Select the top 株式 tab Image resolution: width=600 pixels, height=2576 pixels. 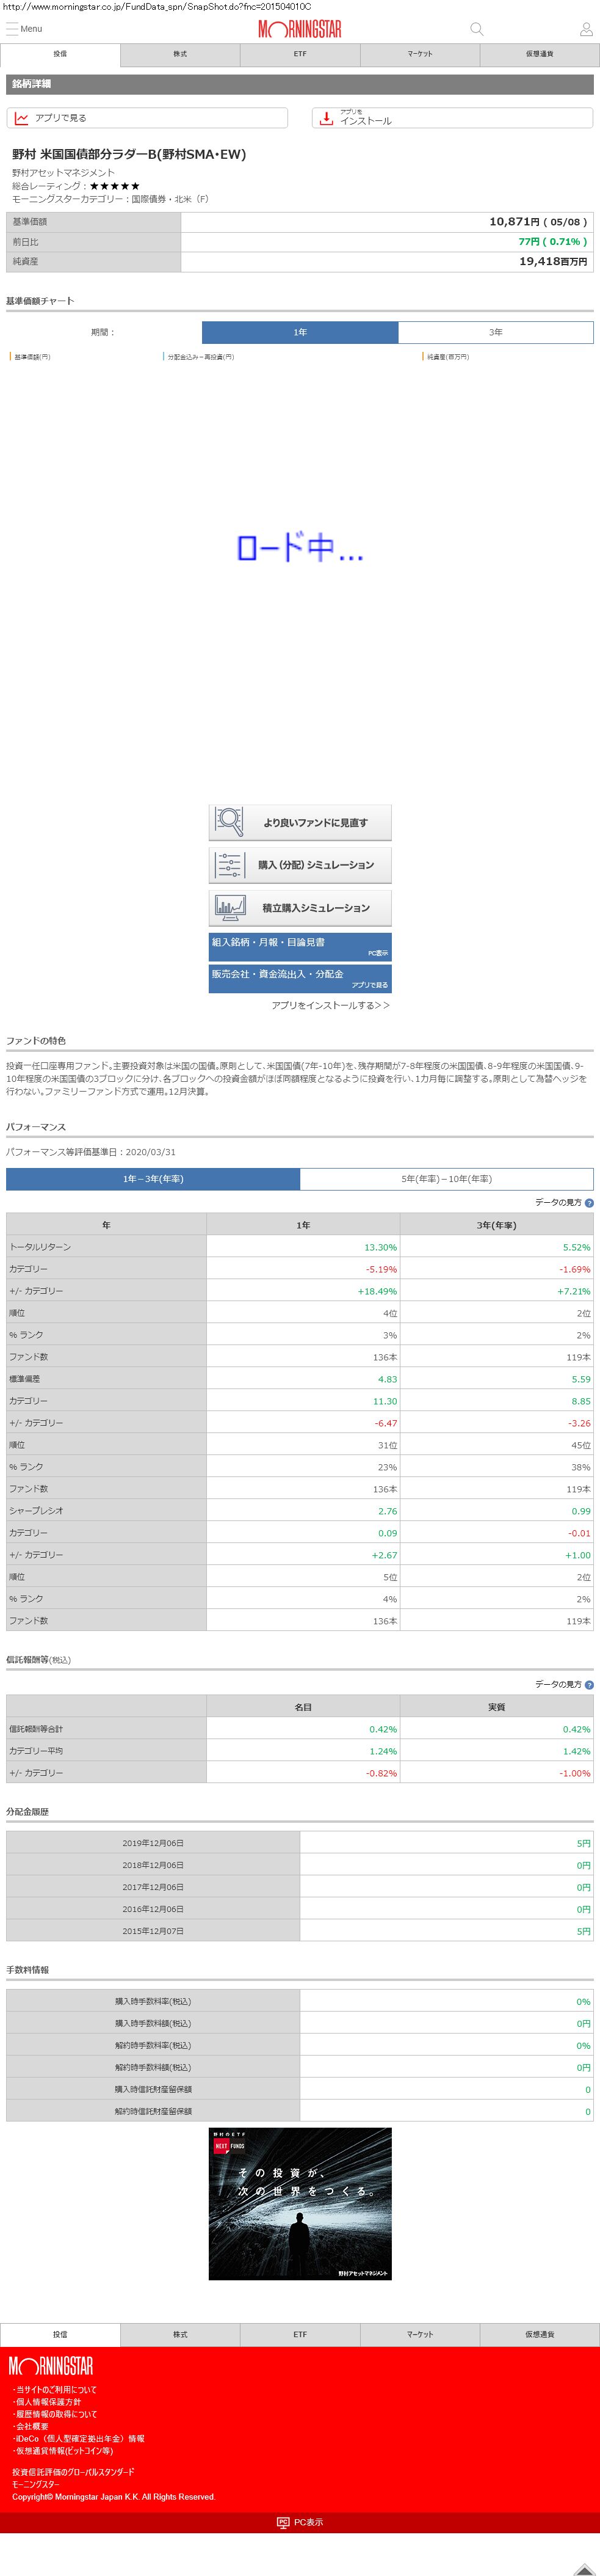click(180, 54)
